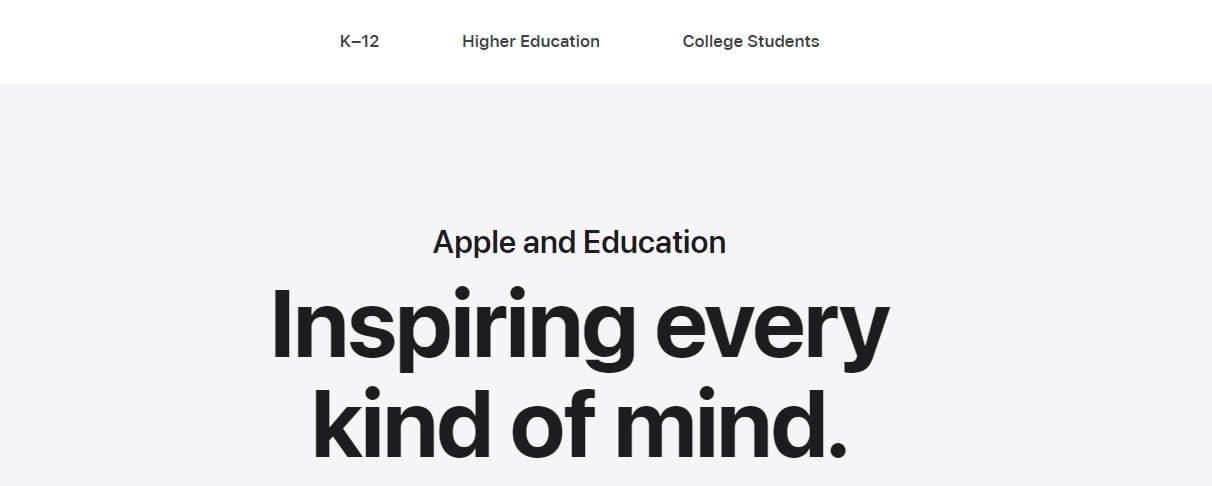Open the K–12 navigation link

[x=359, y=41]
